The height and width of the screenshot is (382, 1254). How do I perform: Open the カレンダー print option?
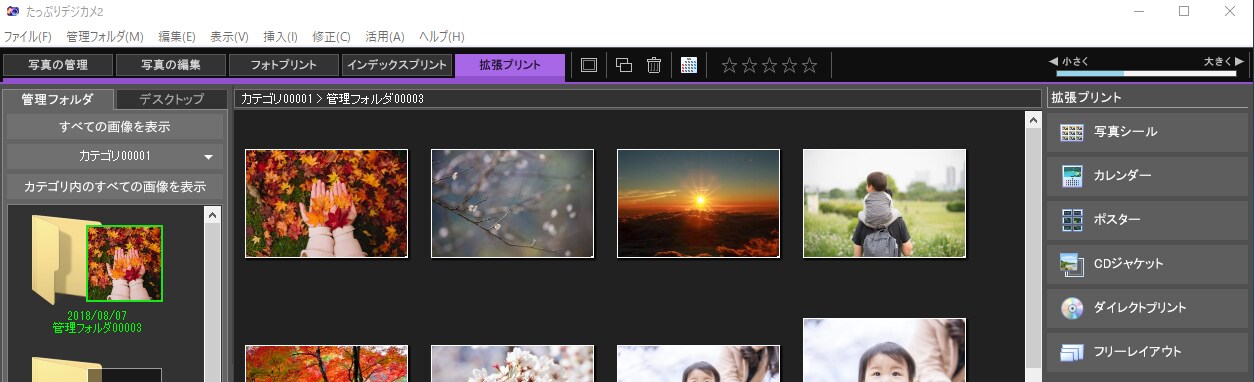1147,176
